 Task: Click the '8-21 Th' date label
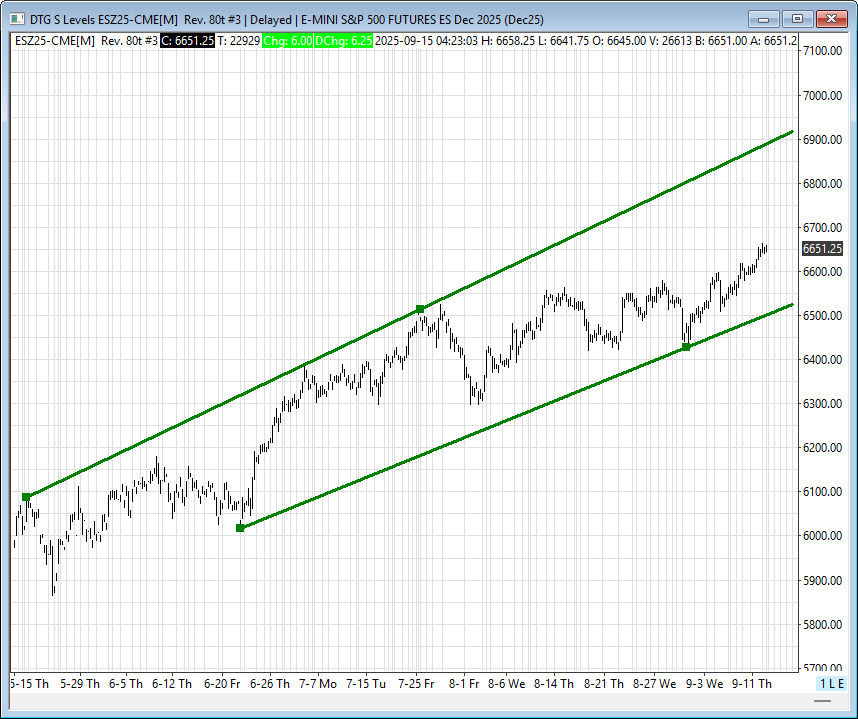(x=604, y=684)
